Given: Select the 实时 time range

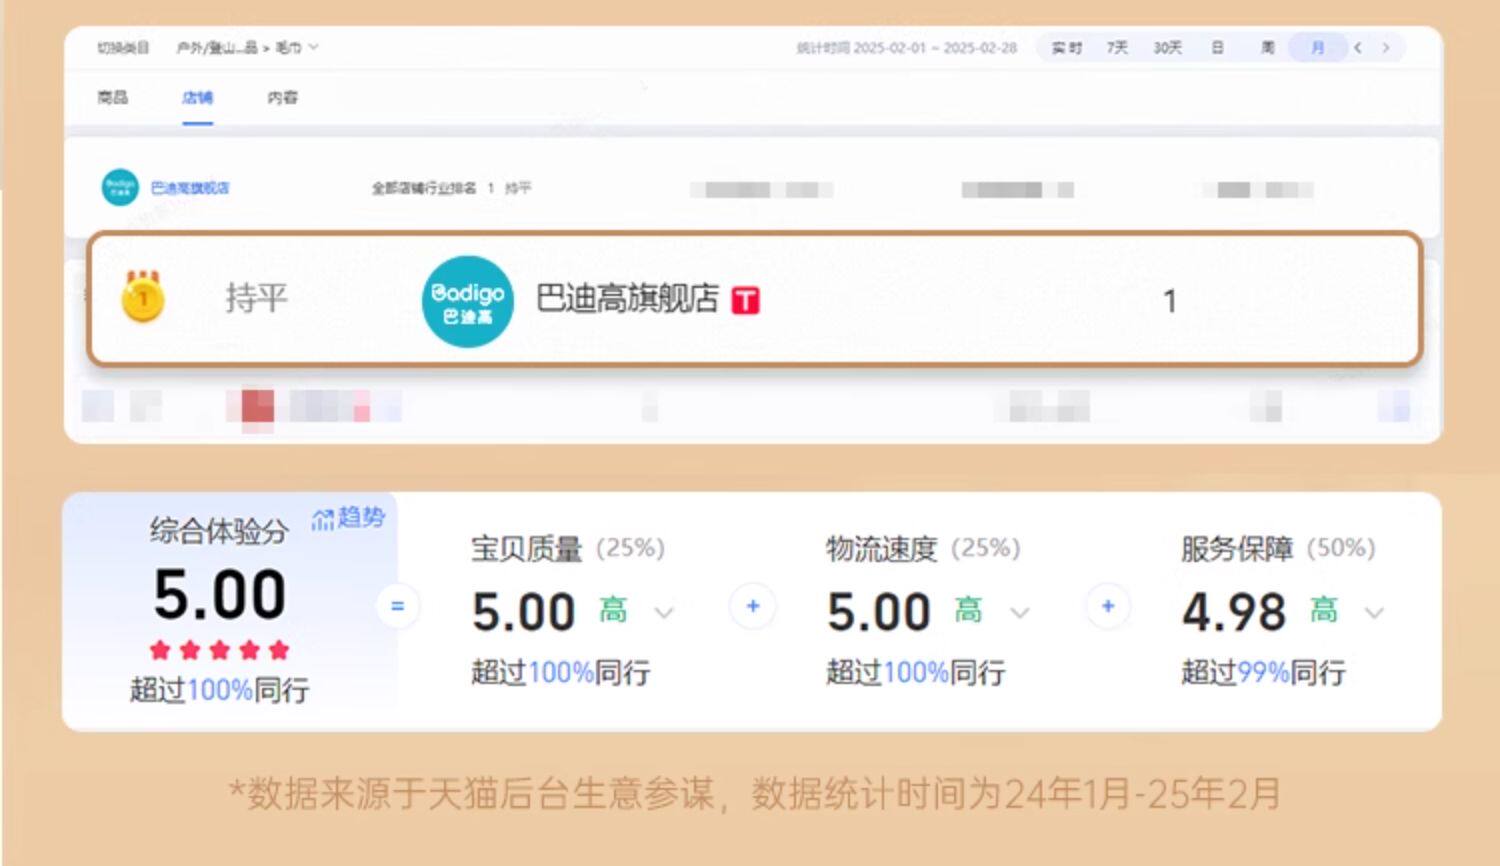Looking at the screenshot, I should (x=1066, y=47).
